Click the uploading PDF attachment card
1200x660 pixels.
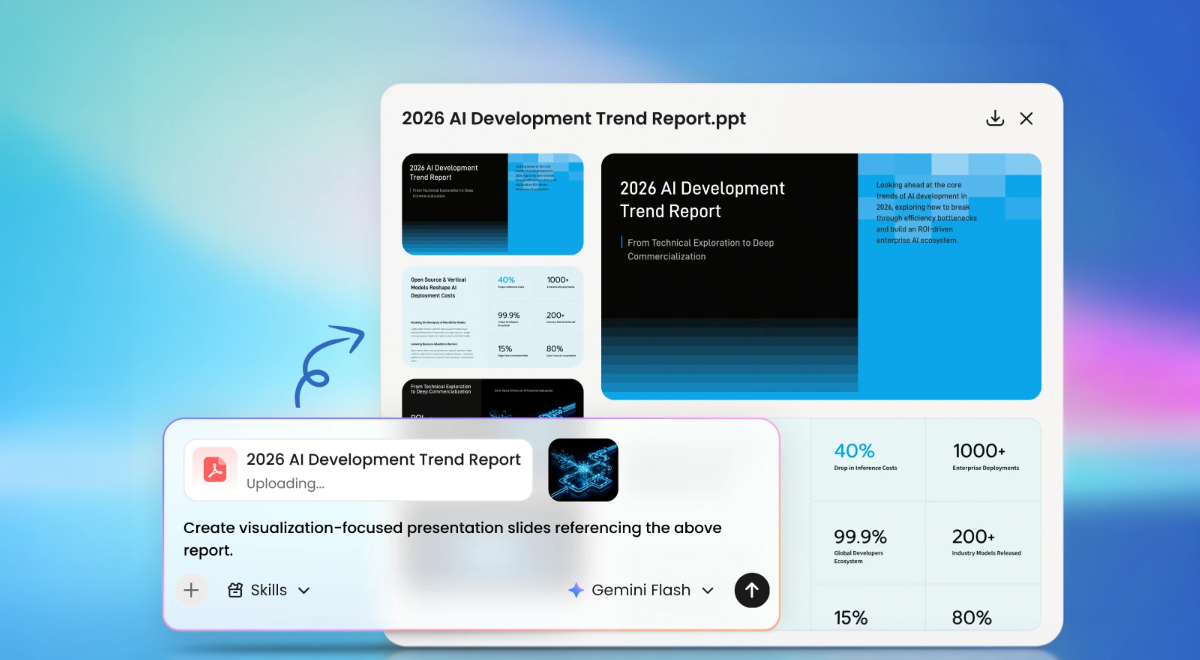click(x=358, y=470)
